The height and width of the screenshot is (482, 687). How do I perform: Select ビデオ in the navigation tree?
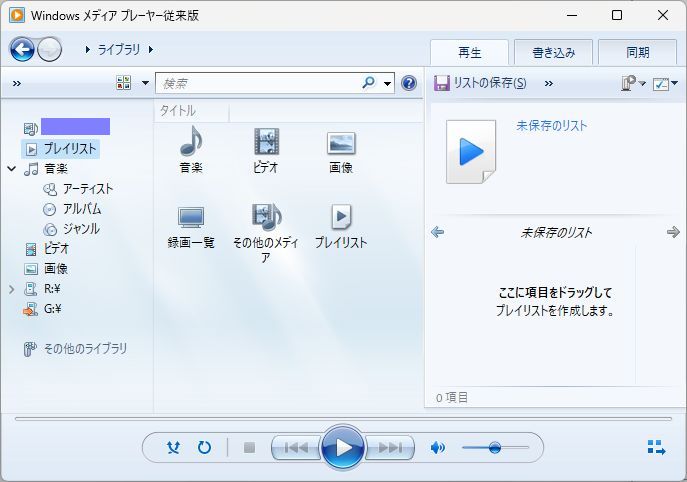coord(56,249)
